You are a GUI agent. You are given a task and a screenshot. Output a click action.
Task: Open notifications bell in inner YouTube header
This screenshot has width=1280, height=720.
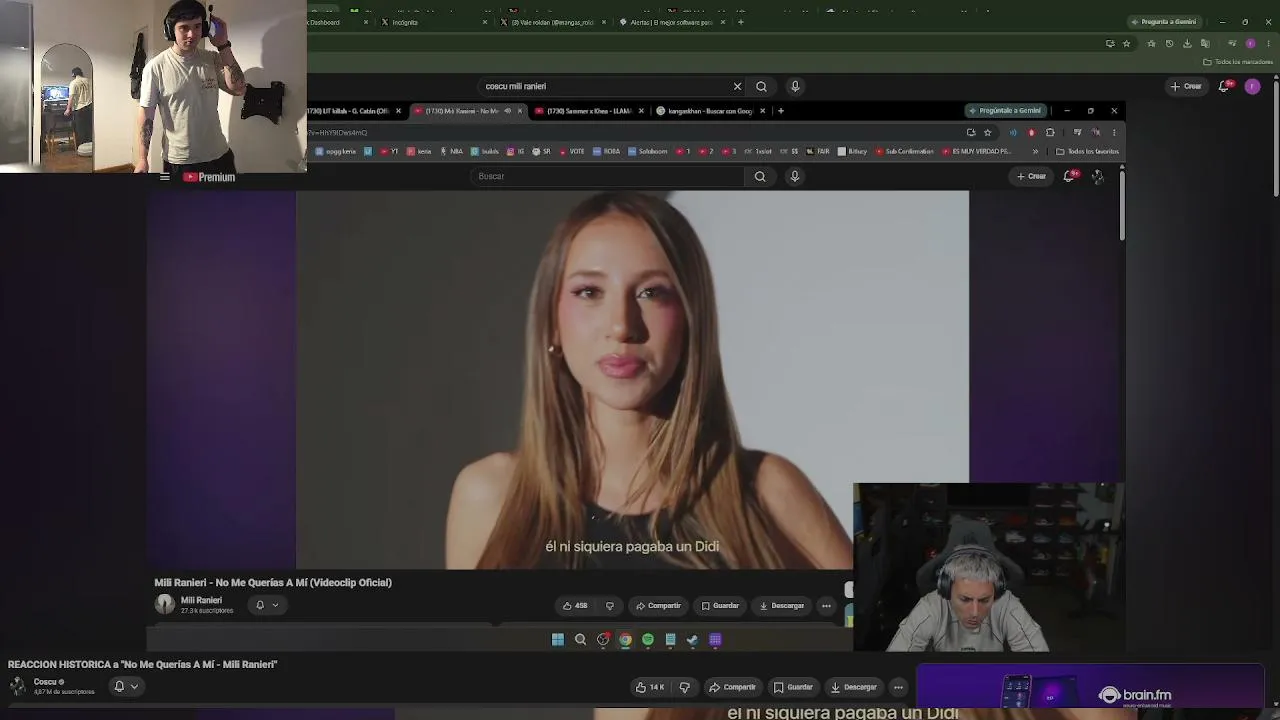coord(1069,176)
